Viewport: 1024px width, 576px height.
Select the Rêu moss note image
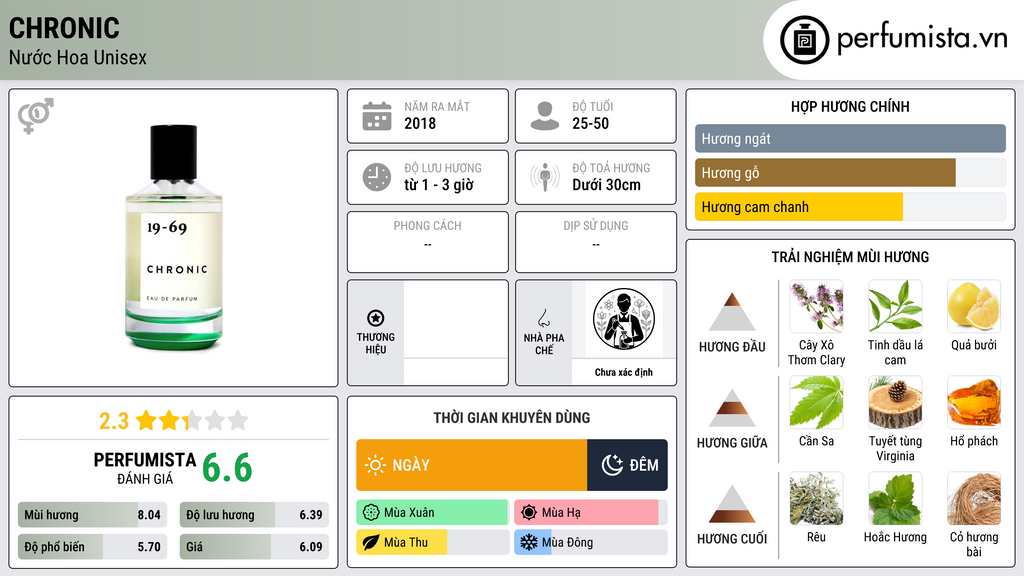[816, 498]
